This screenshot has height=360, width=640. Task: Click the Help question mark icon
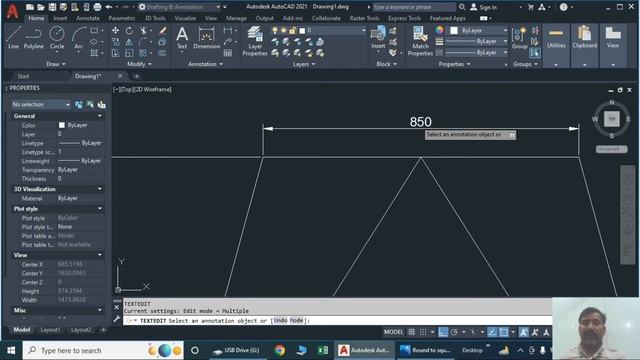tap(563, 7)
